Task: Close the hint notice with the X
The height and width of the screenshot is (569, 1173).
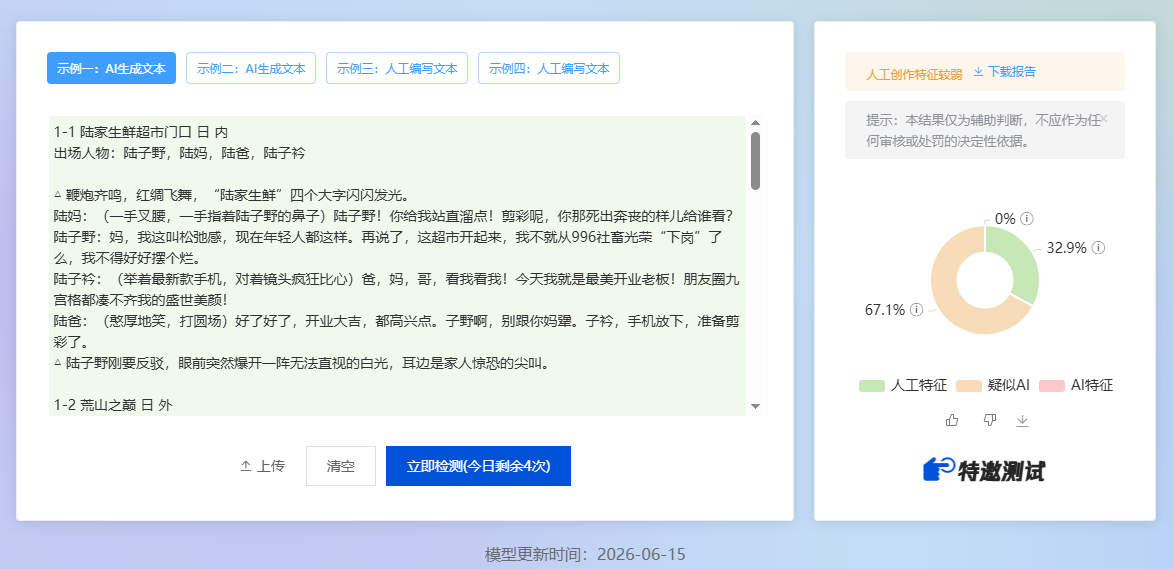Action: click(1104, 118)
